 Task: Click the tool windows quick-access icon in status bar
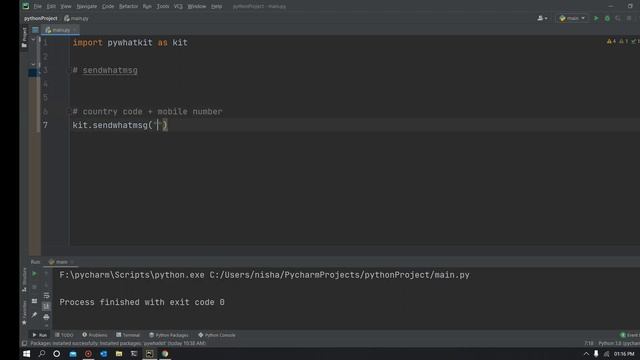click(24, 344)
